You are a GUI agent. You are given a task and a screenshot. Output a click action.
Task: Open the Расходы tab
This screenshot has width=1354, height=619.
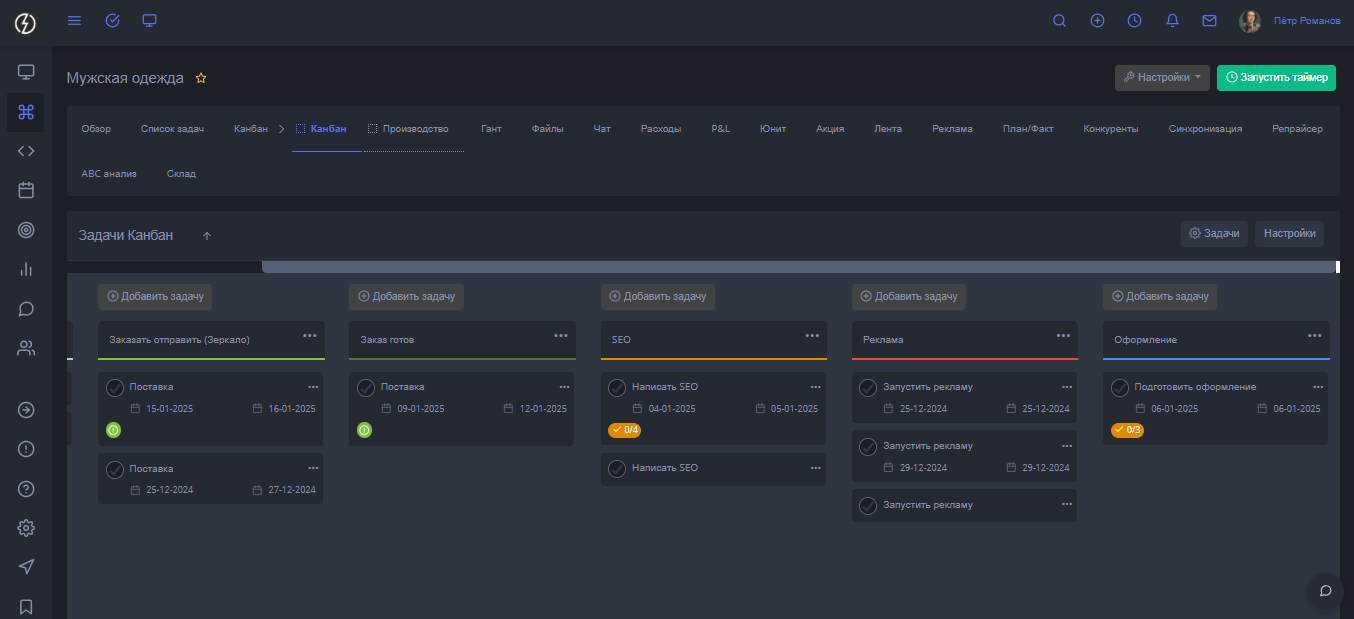click(661, 129)
